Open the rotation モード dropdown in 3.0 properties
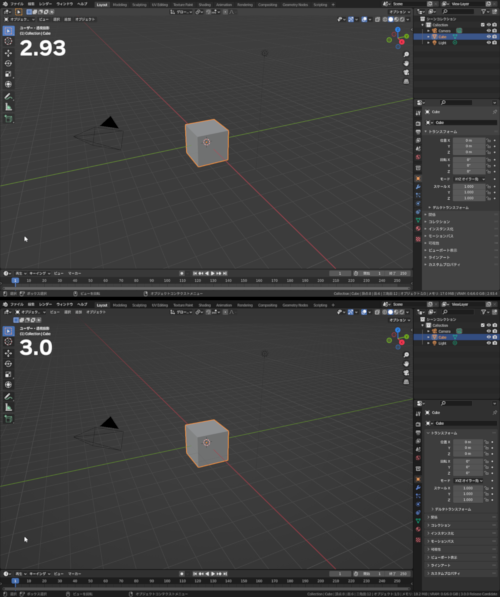 click(x=468, y=481)
